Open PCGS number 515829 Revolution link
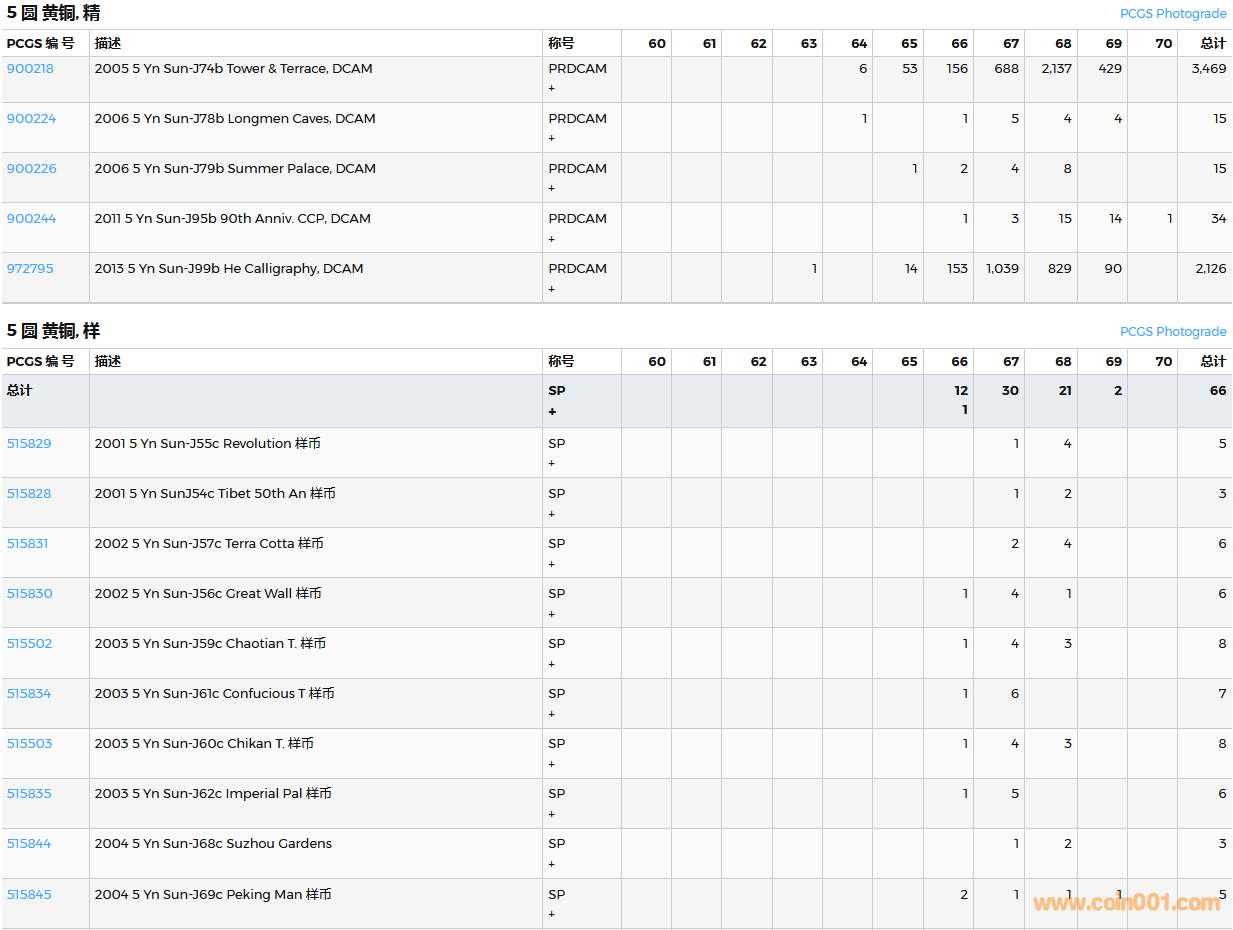The height and width of the screenshot is (930, 1233). pos(29,444)
